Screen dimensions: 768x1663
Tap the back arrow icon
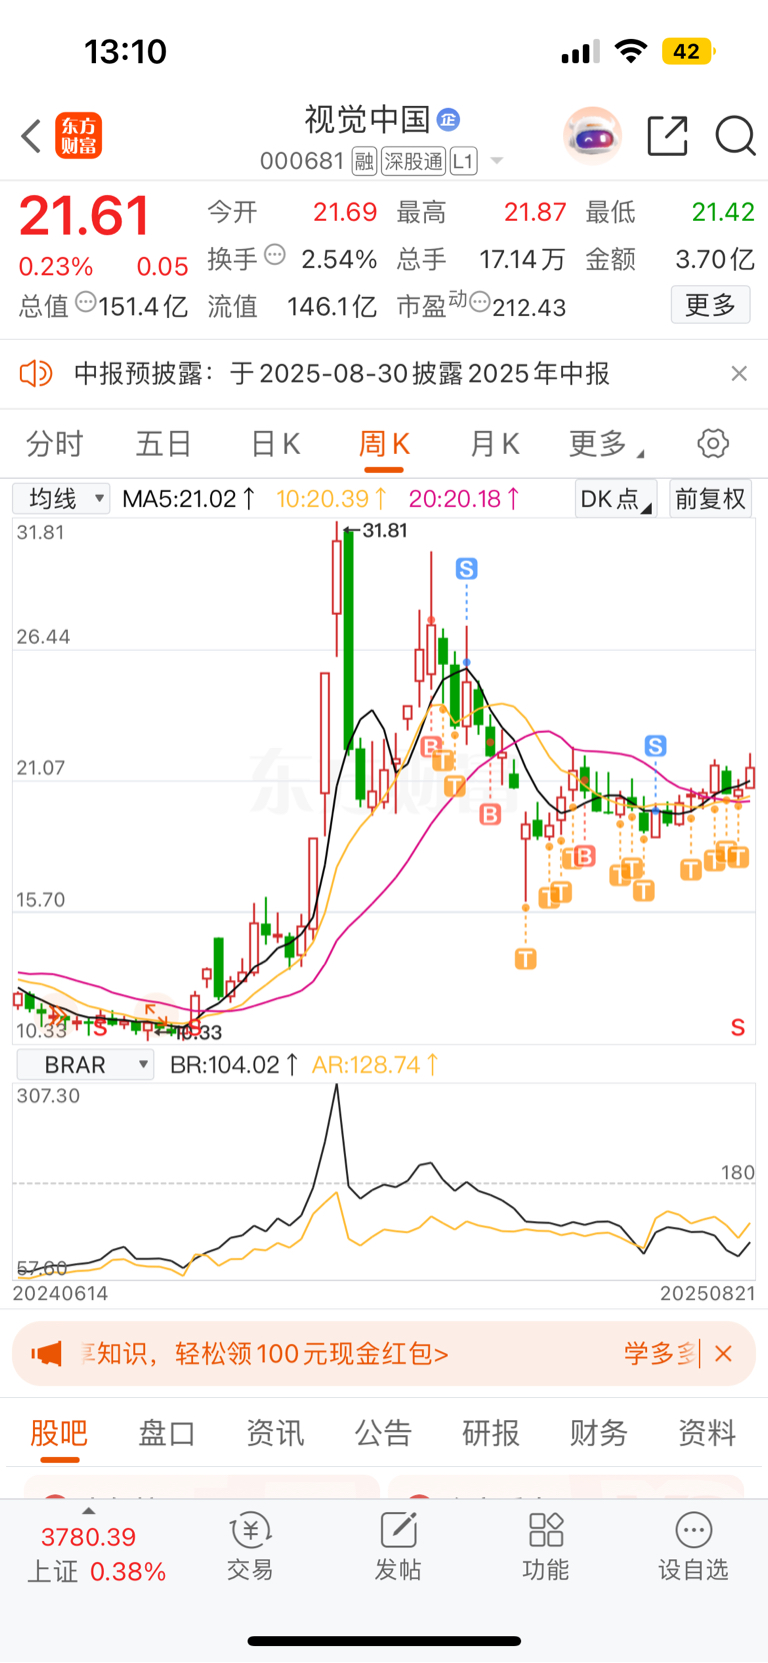click(x=31, y=136)
